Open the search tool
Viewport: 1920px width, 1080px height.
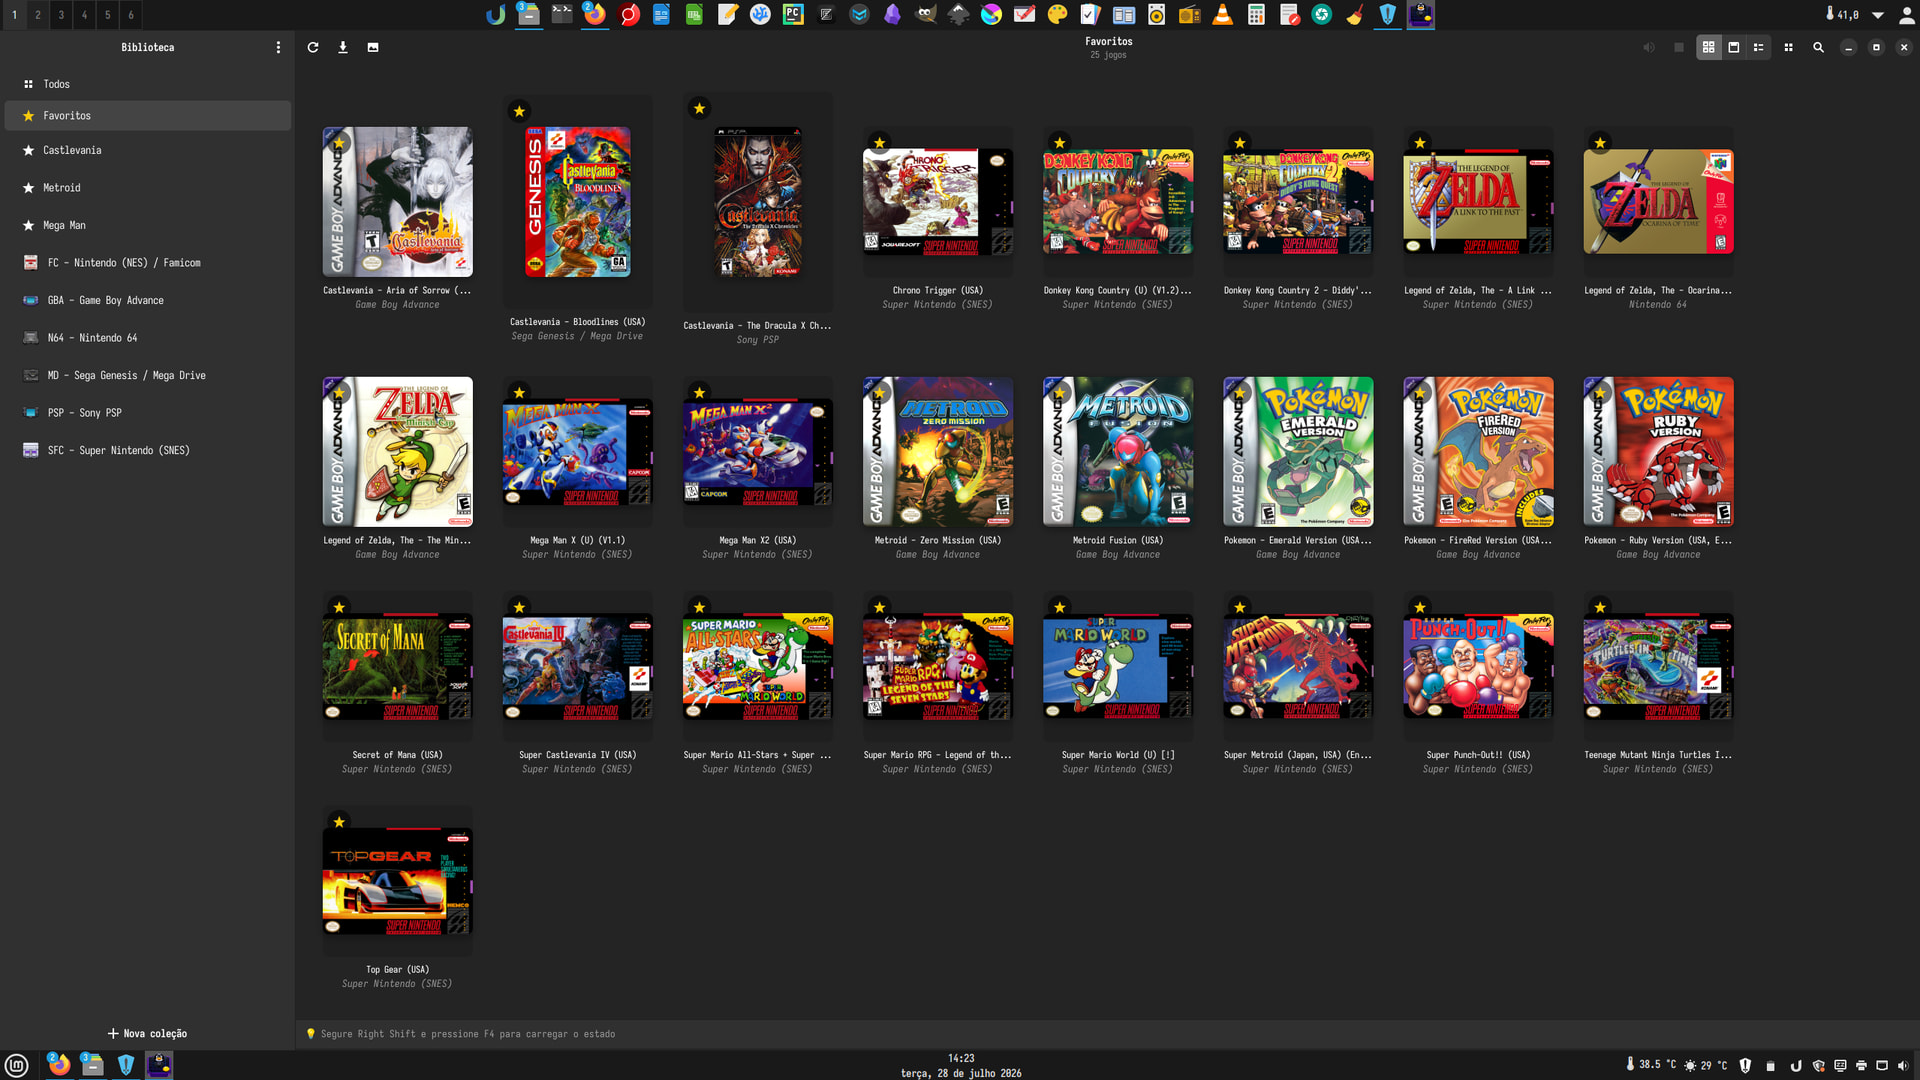pyautogui.click(x=1818, y=47)
